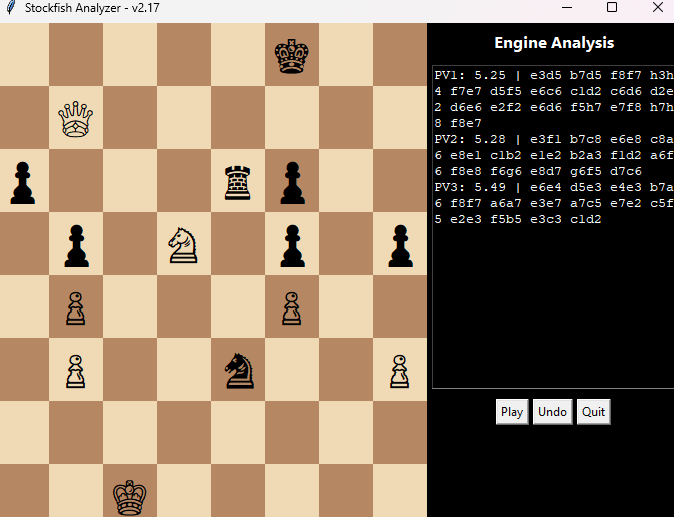Screen dimensions: 674x517
Task: Select the black knight on e3
Action: pos(239,370)
